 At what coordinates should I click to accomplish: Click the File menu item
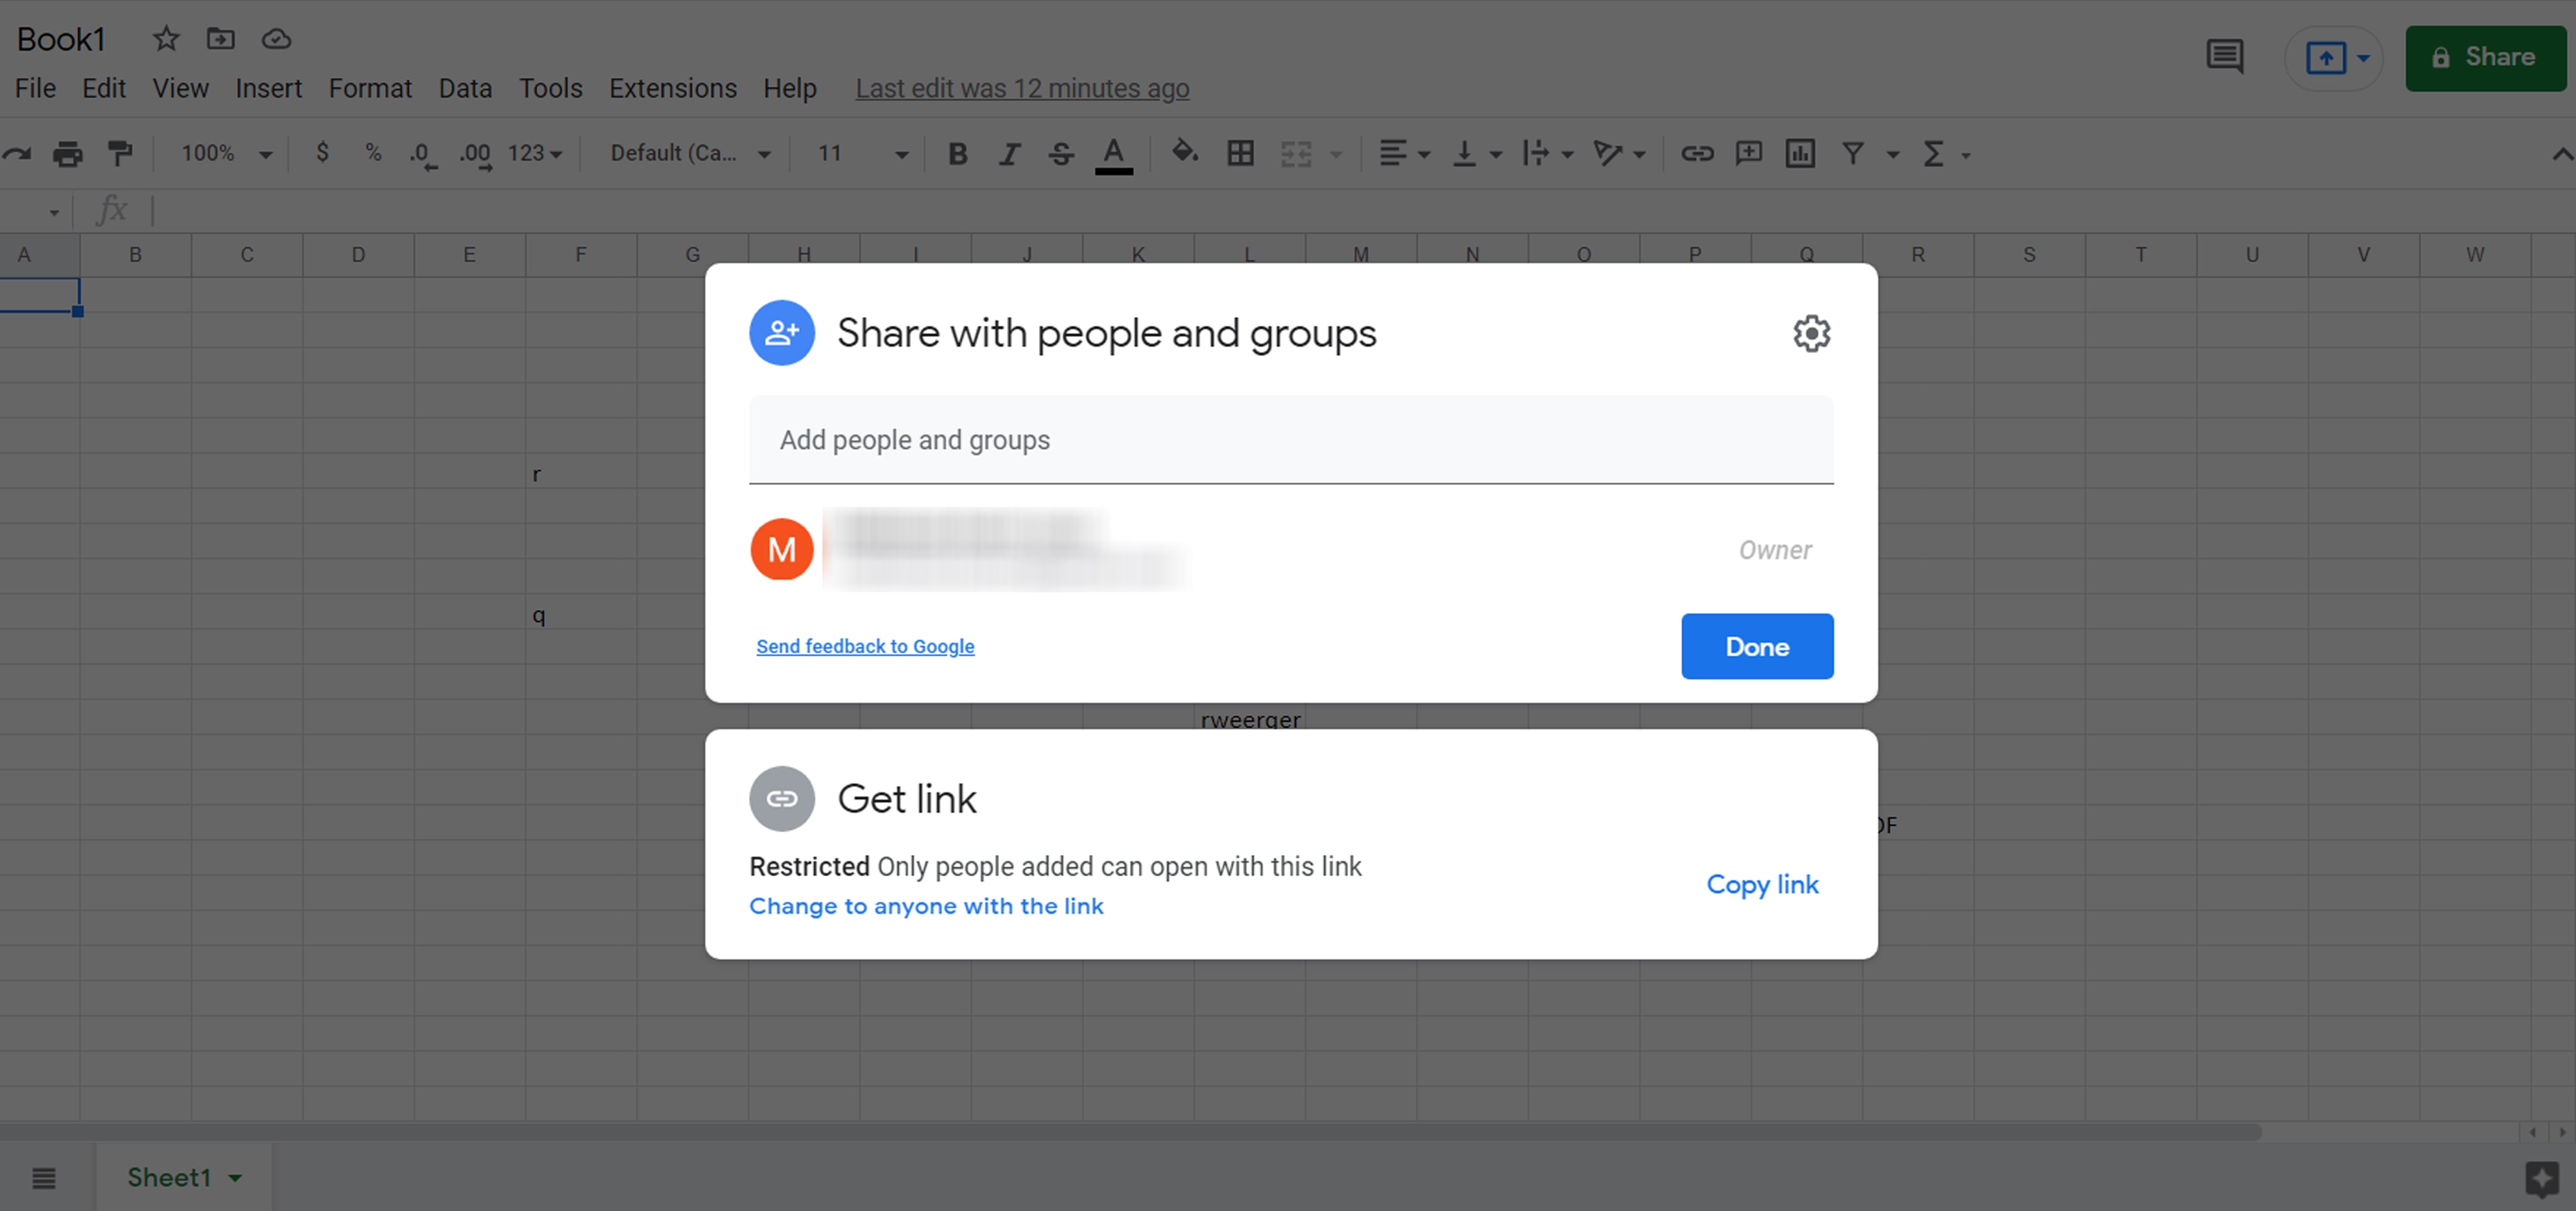(x=35, y=87)
